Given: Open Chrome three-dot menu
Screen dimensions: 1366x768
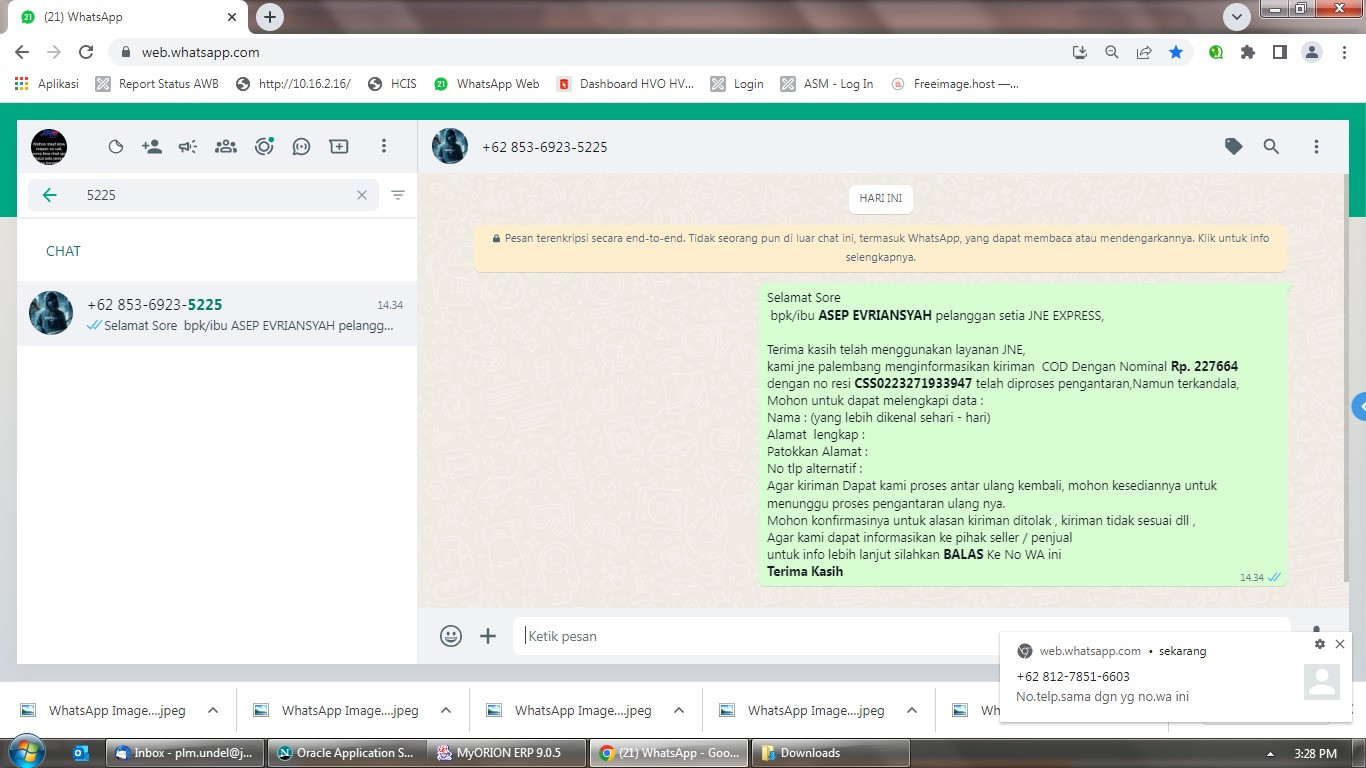Looking at the screenshot, I should coord(1344,52).
